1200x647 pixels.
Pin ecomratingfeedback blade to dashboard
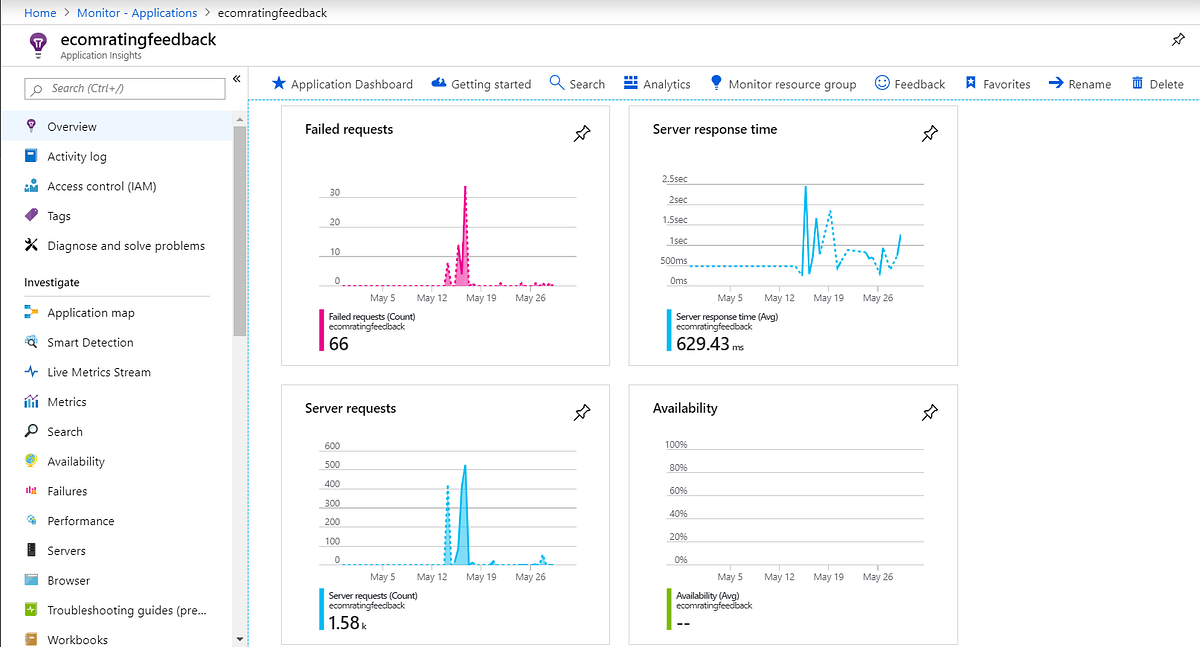click(x=1177, y=40)
